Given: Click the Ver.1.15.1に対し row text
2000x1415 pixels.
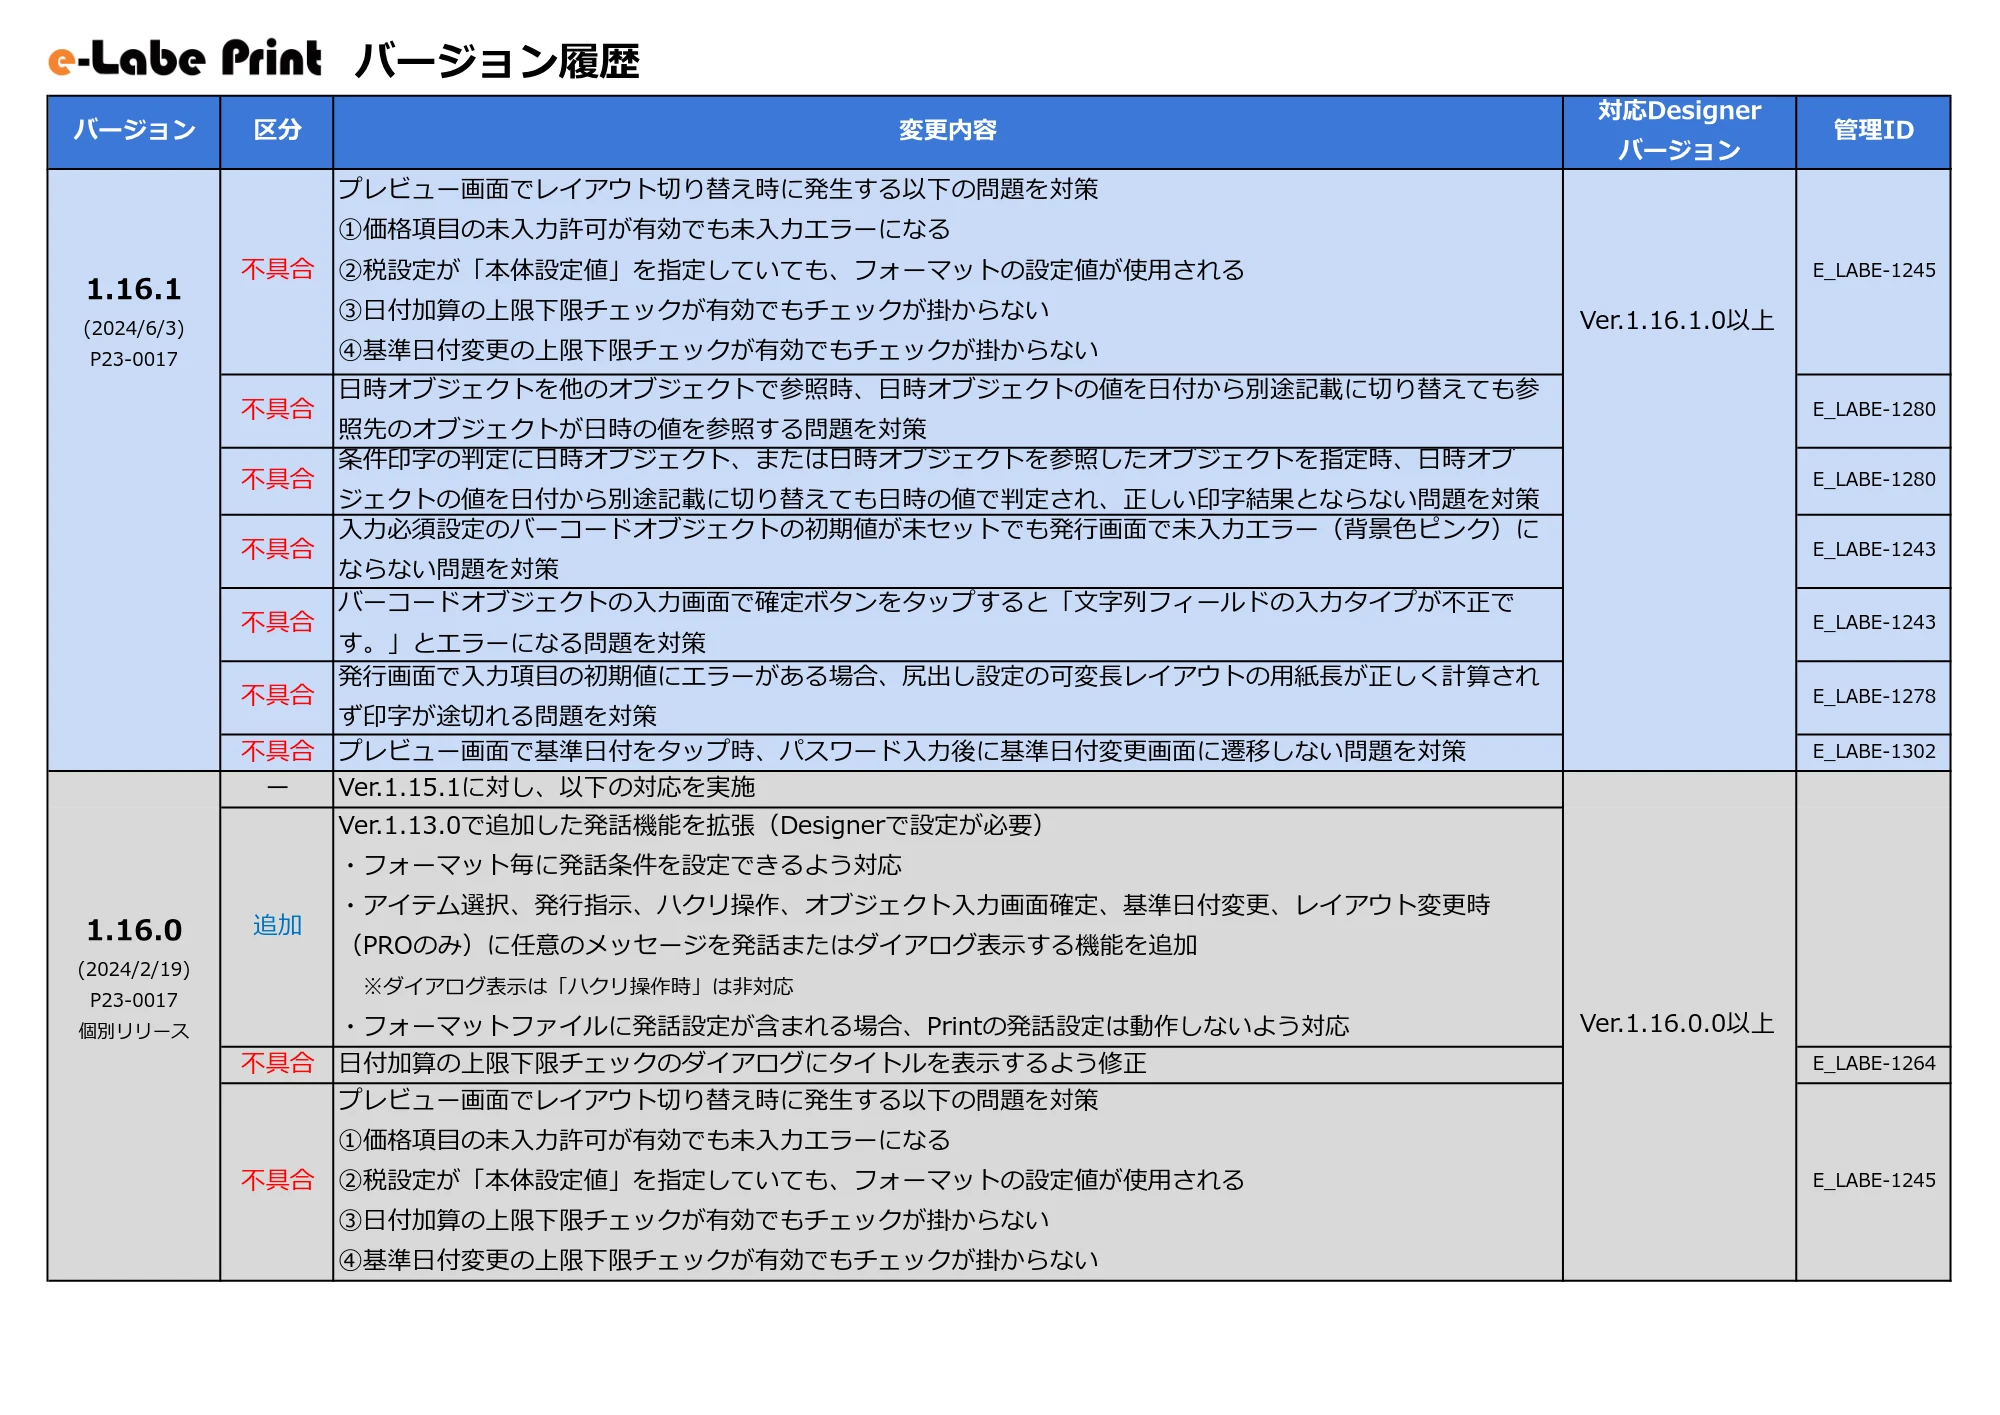Looking at the screenshot, I should click(547, 788).
